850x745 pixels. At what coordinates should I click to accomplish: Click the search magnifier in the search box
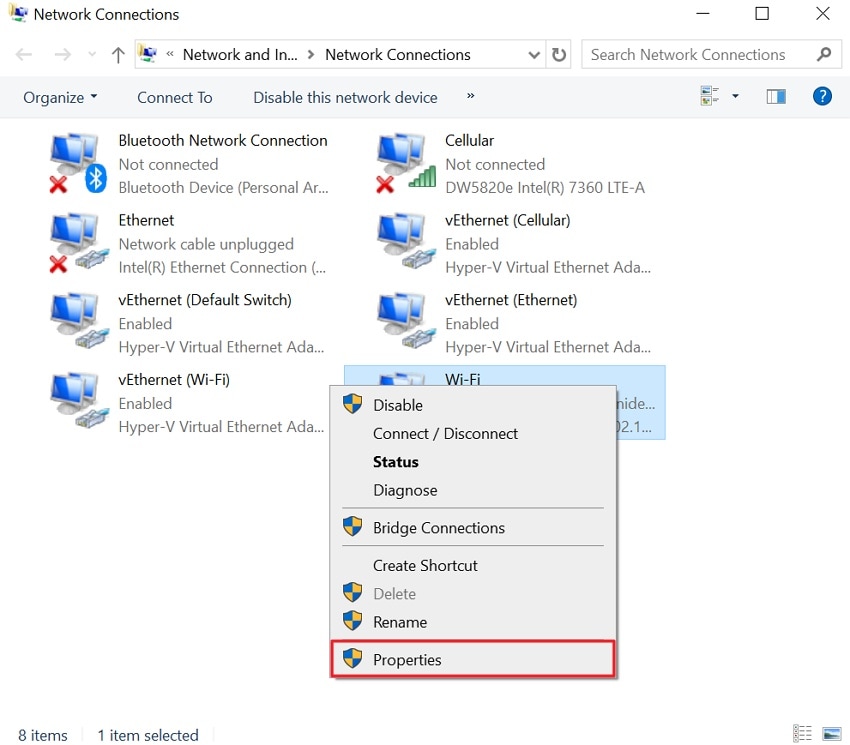[x=823, y=54]
